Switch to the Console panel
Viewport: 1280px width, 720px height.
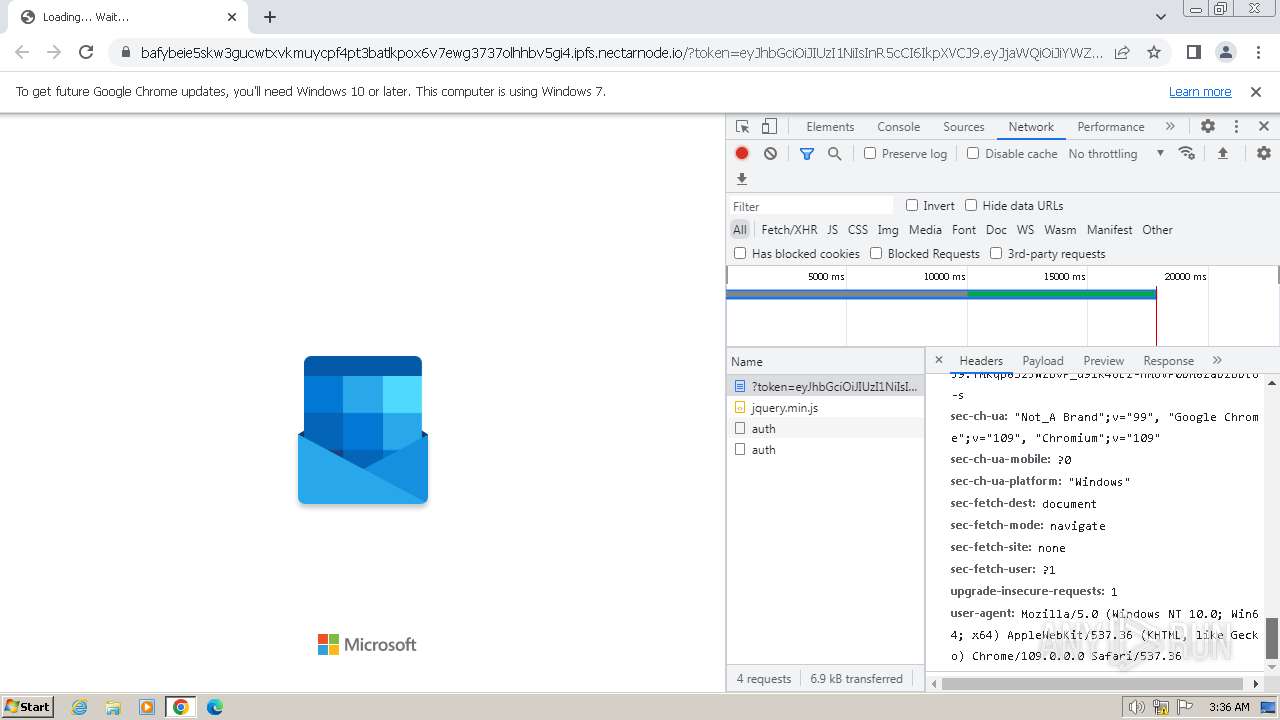pyautogui.click(x=898, y=127)
